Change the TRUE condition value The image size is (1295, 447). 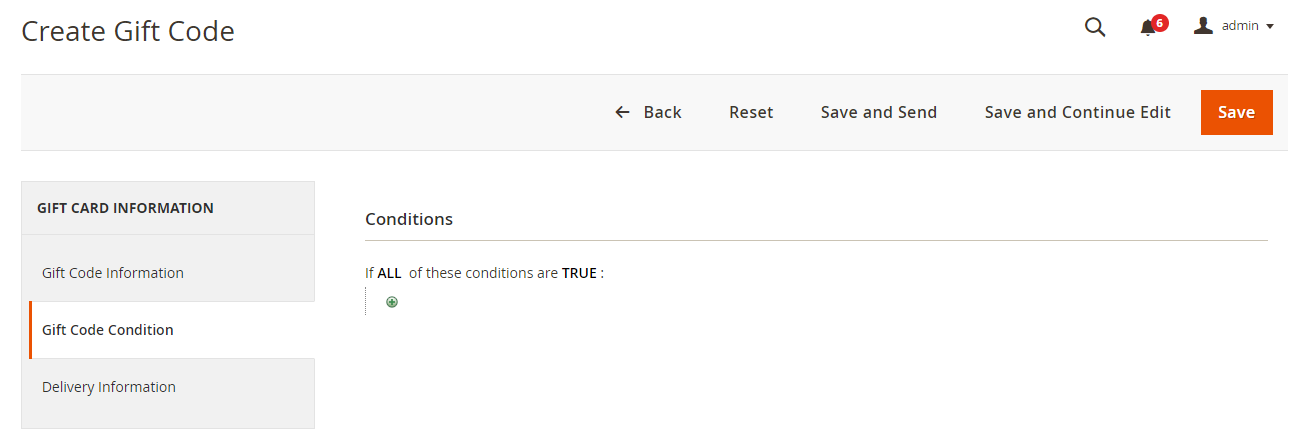pos(579,273)
